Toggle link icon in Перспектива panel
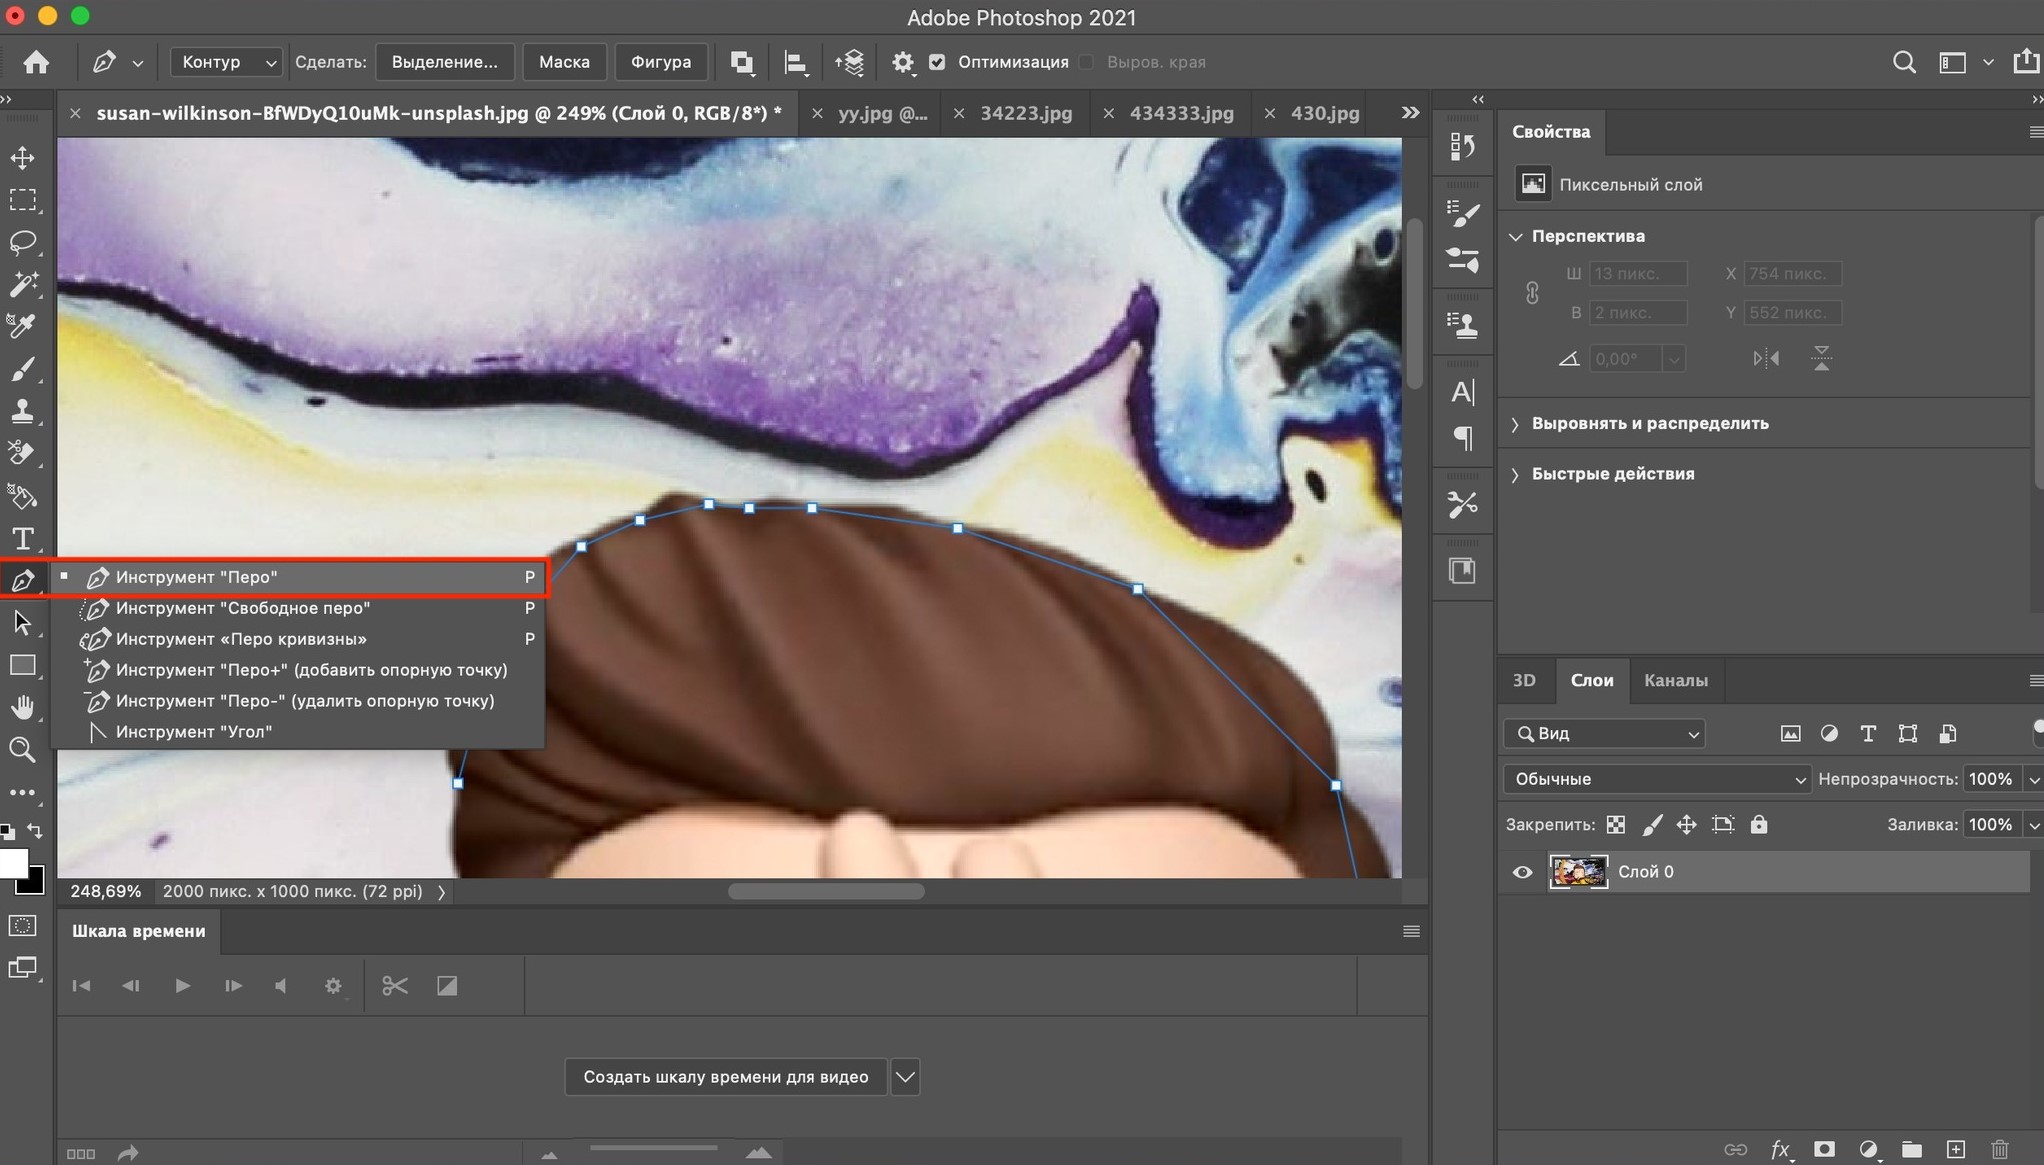2044x1165 pixels. click(x=1530, y=292)
